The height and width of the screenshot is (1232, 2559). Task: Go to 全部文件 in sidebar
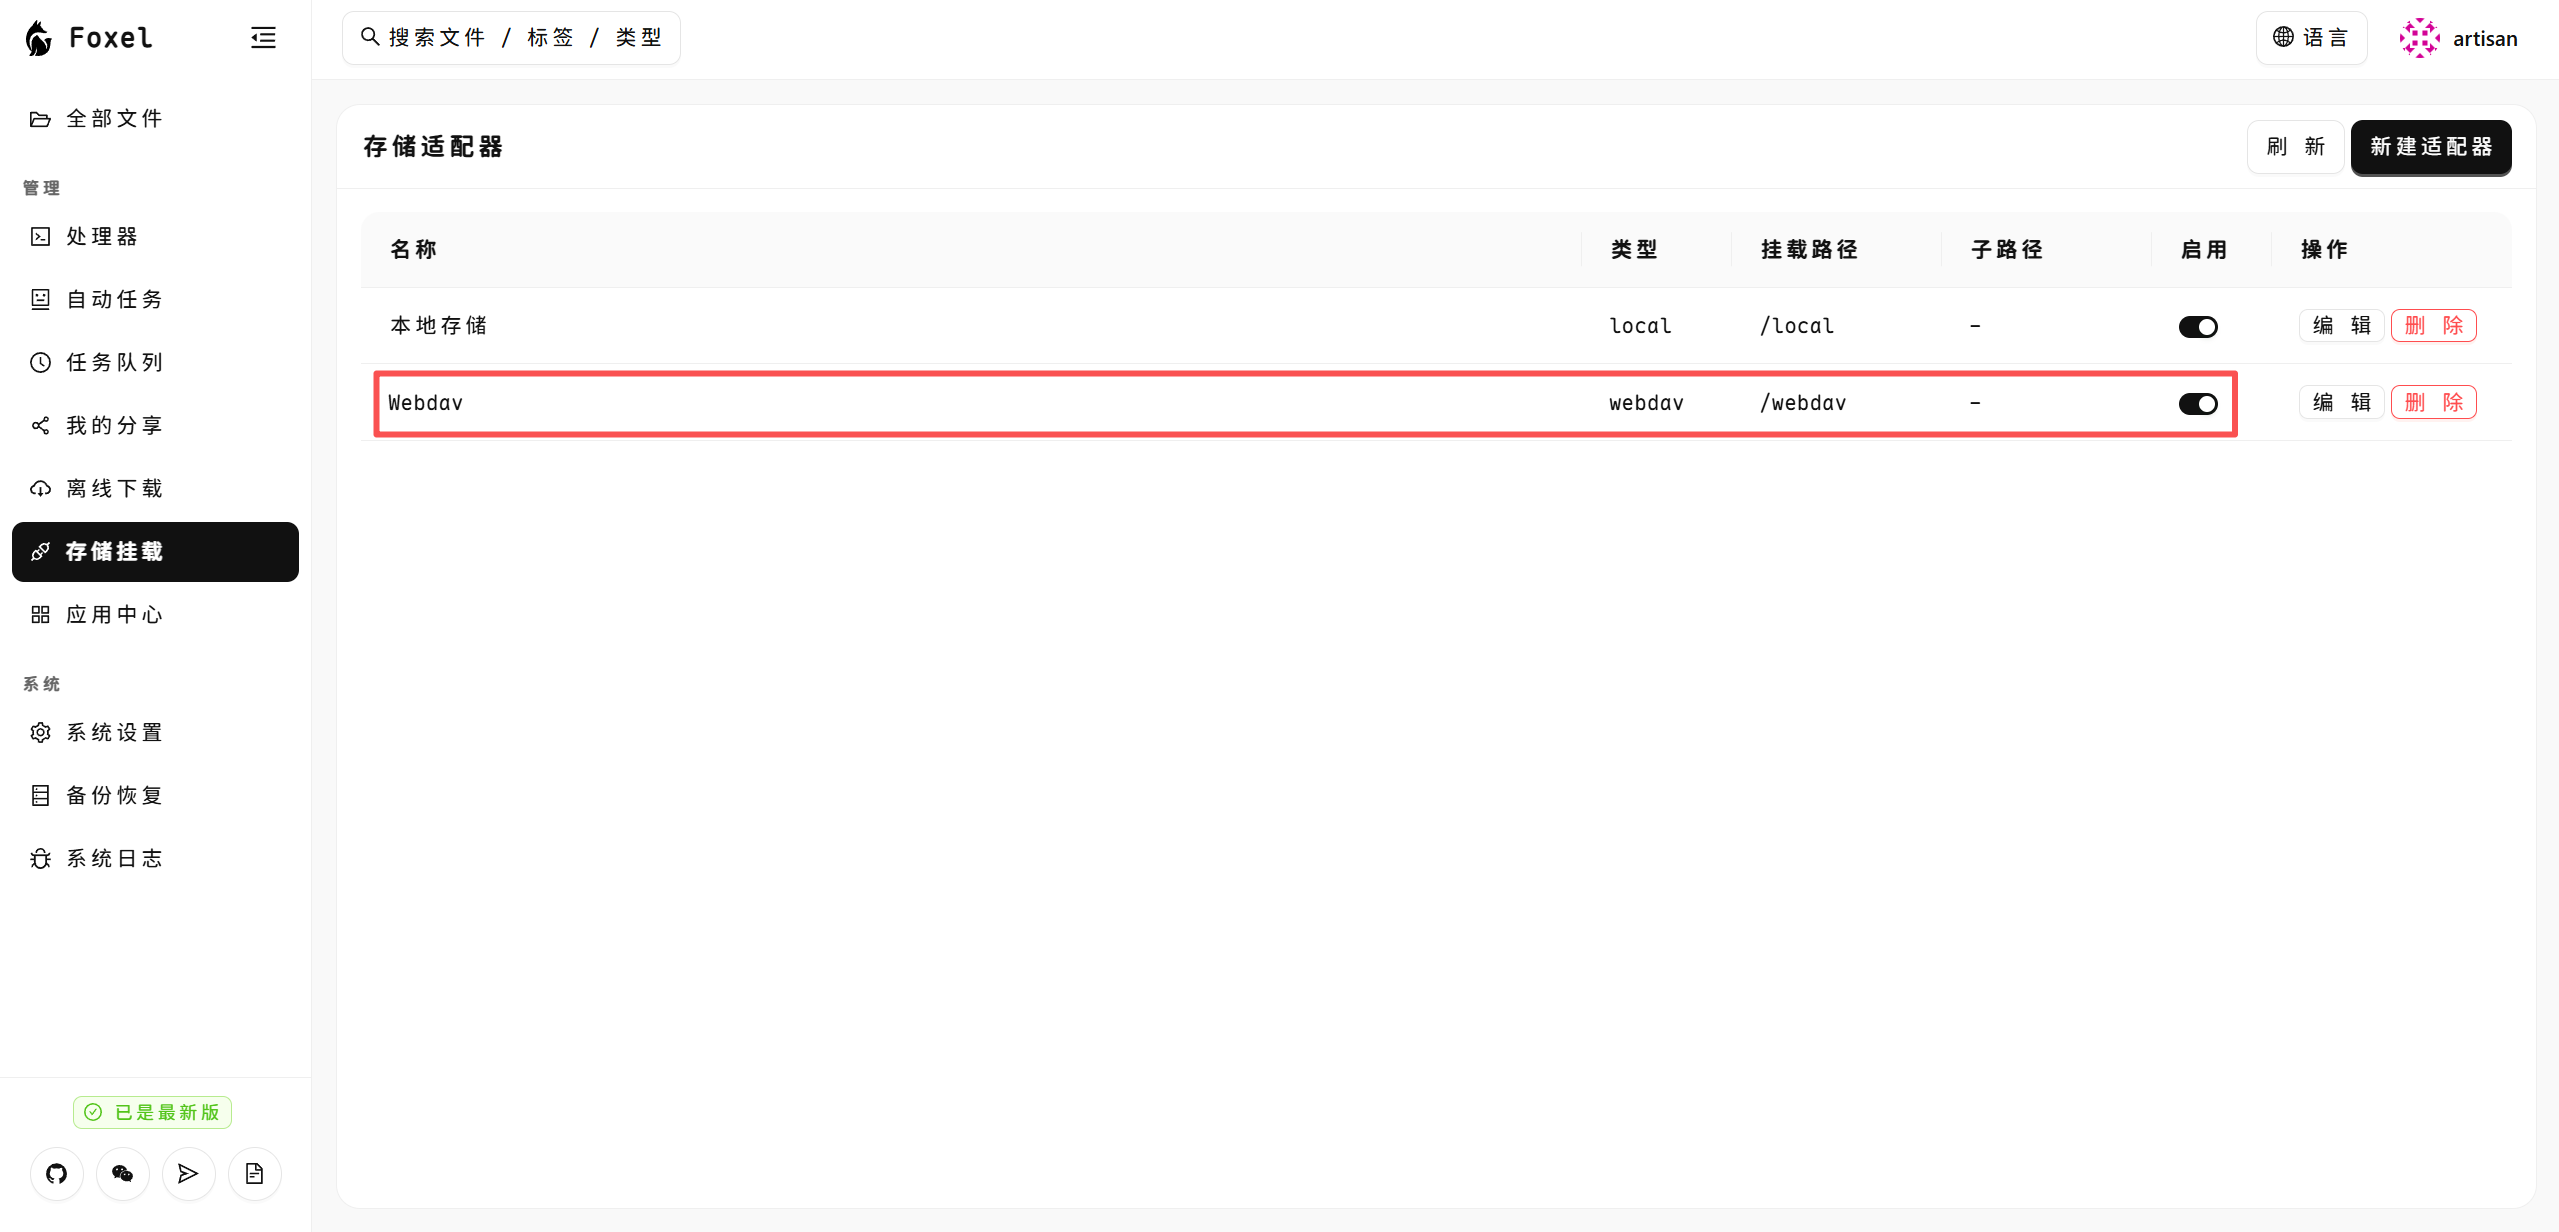coord(114,119)
